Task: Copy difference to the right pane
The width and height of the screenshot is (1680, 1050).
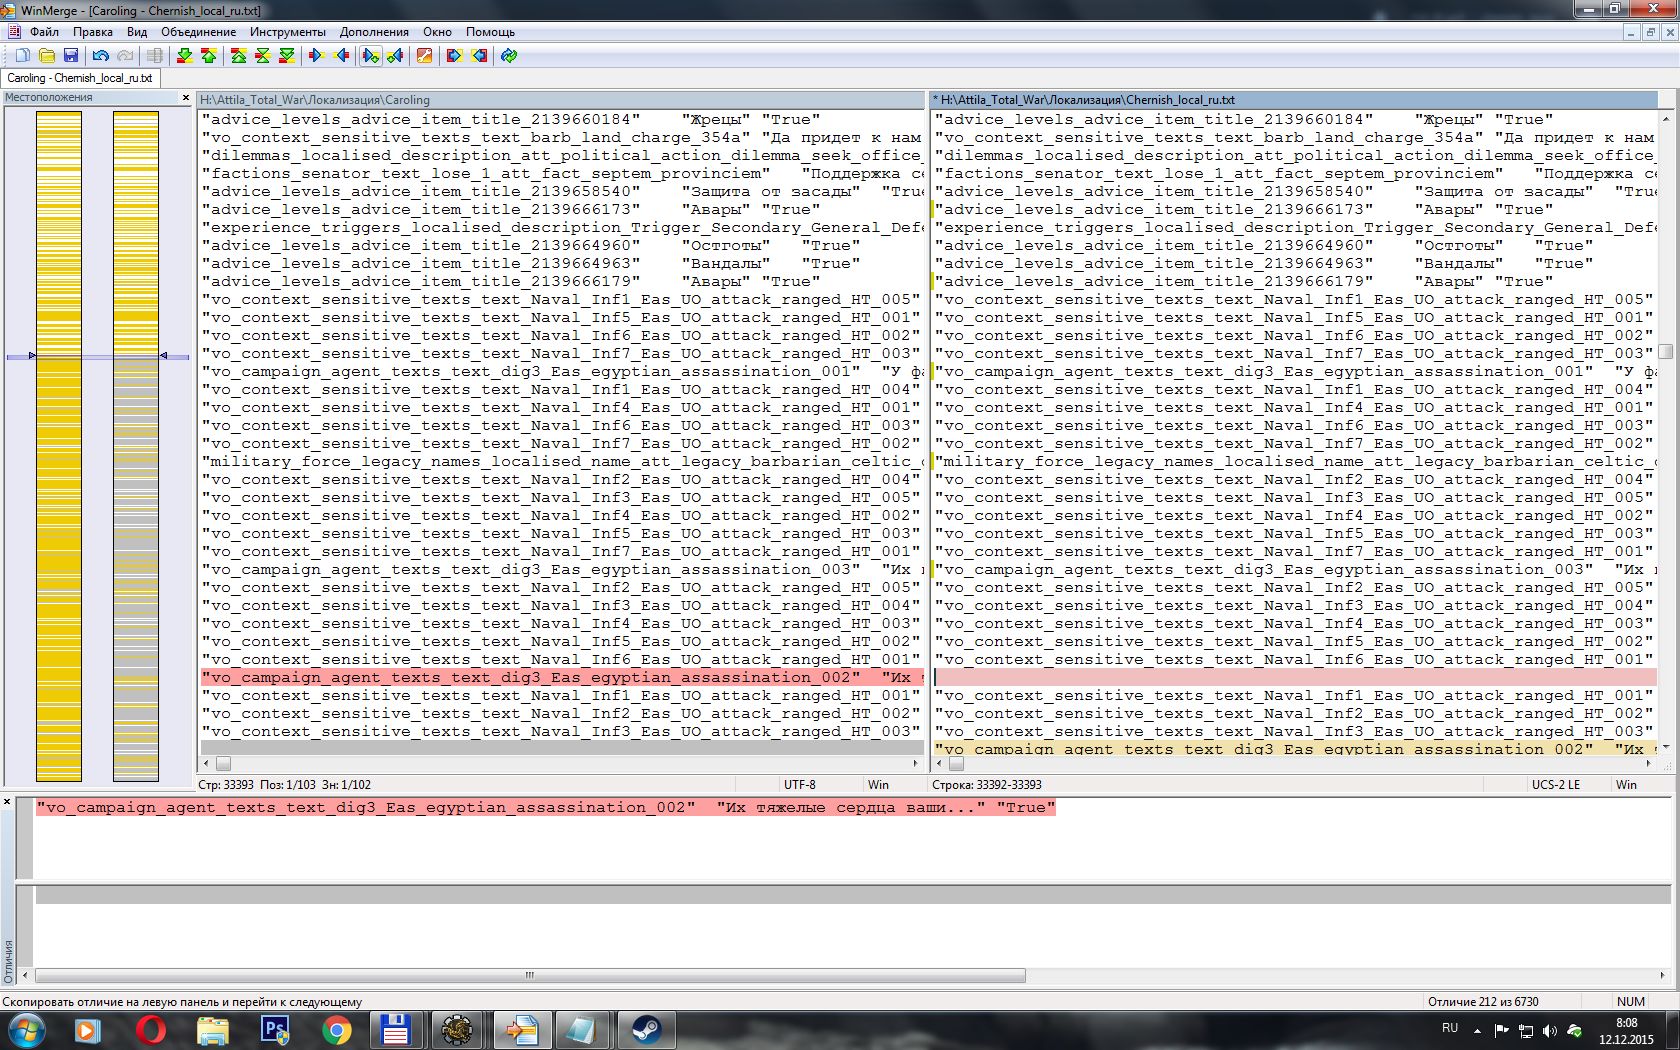Action: (317, 56)
